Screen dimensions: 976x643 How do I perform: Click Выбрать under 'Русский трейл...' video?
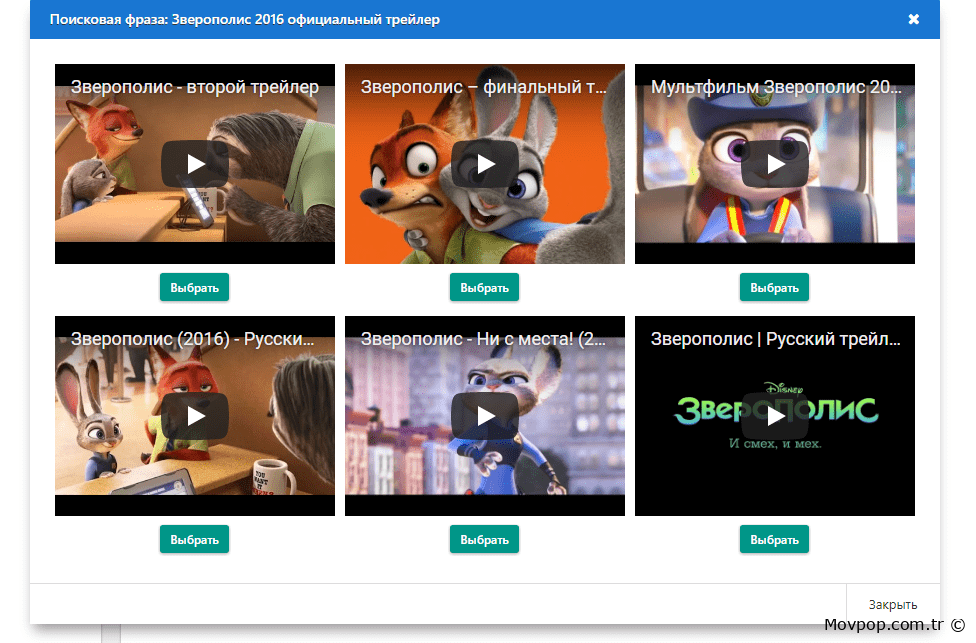pos(774,540)
